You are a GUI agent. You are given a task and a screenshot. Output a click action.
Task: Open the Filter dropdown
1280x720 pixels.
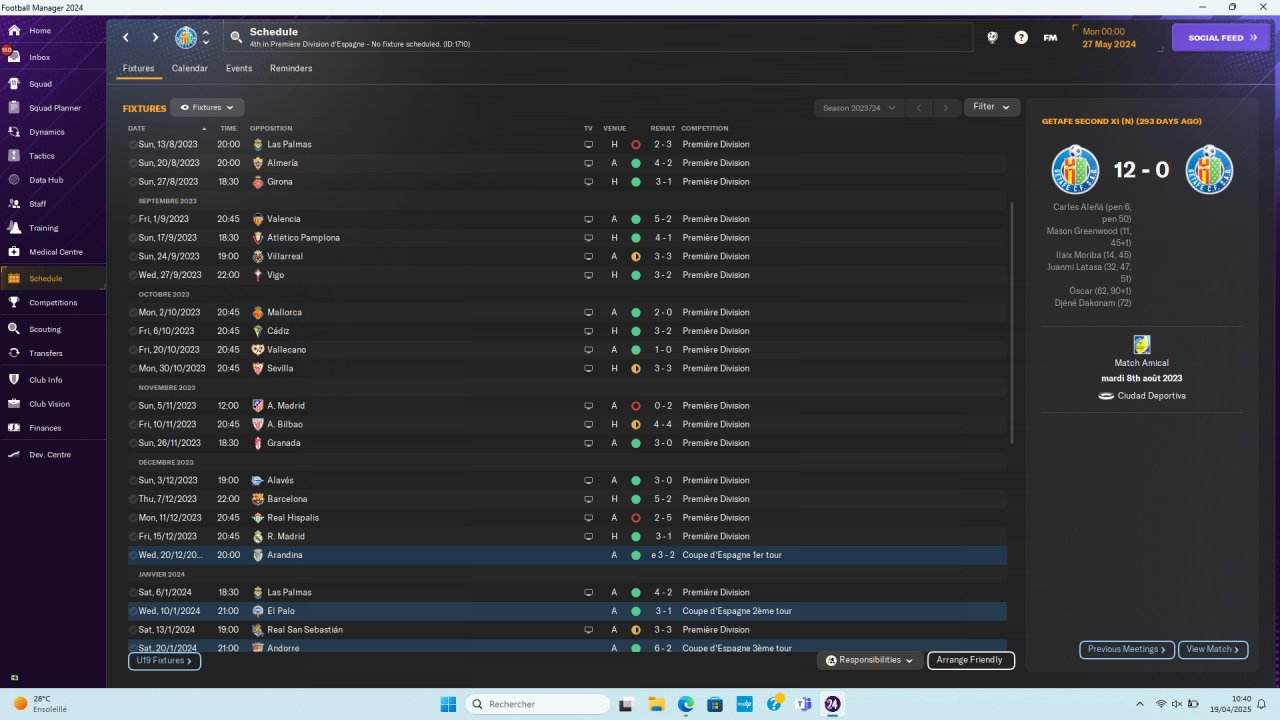coord(992,107)
